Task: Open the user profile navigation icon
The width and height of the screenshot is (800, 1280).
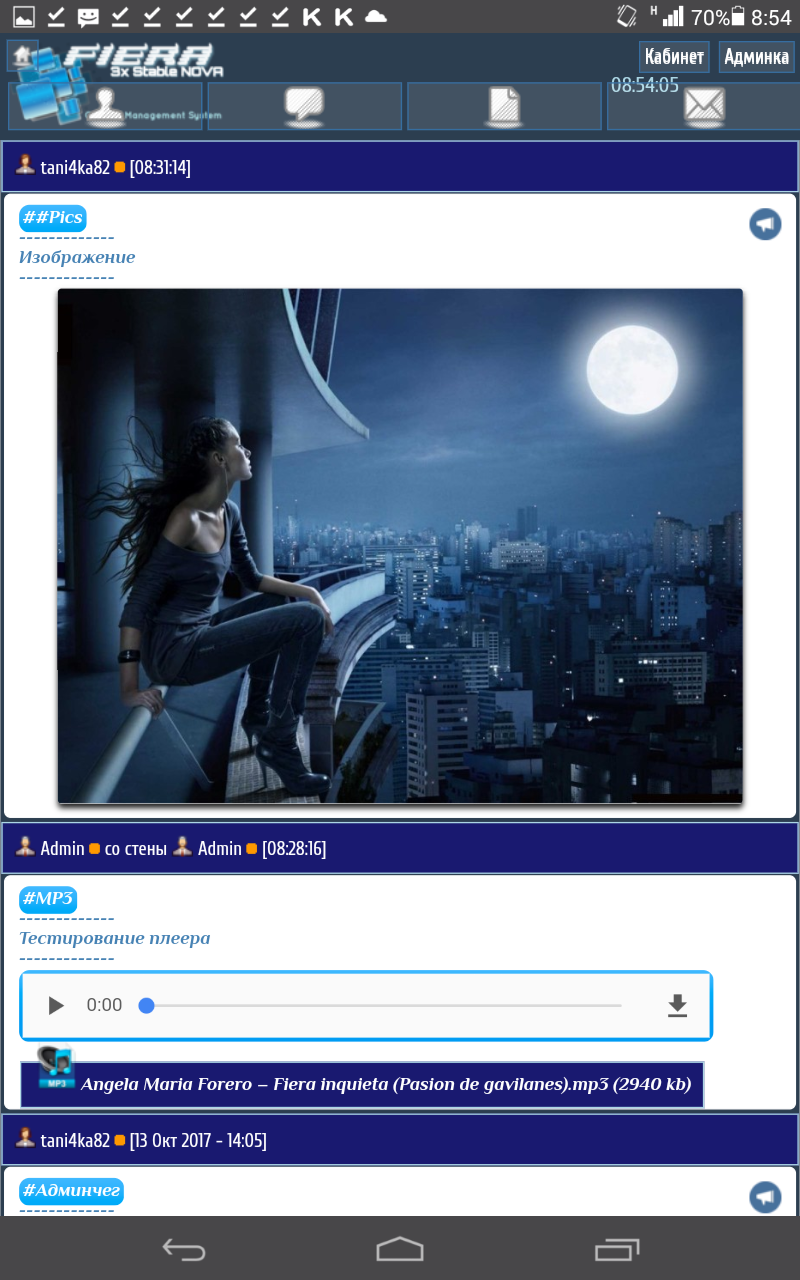Action: click(x=105, y=106)
